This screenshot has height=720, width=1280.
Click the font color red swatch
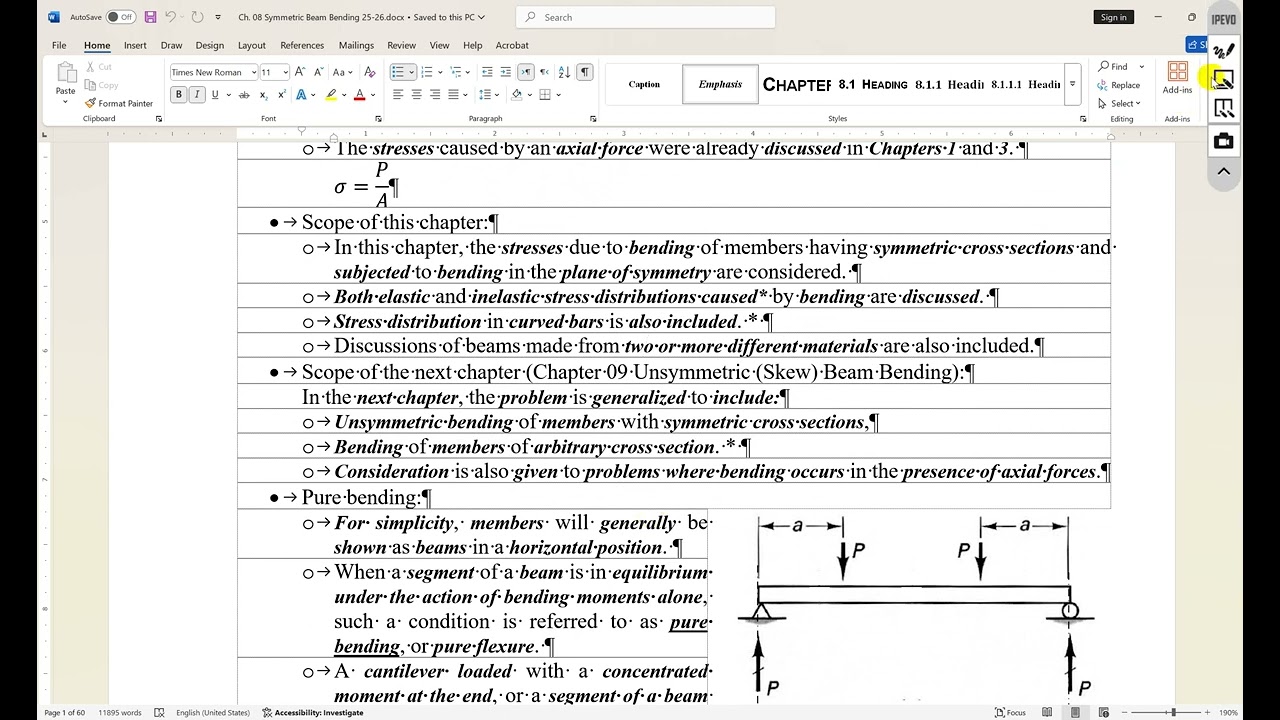[359, 95]
